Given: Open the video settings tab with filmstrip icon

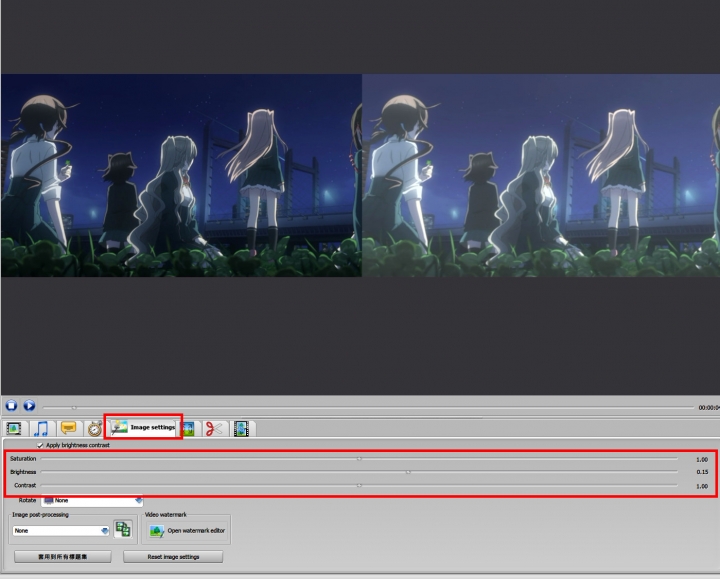Looking at the screenshot, I should 15,428.
